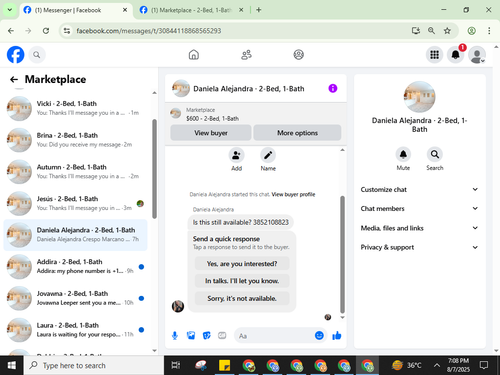Click the browser address bar URL
The image size is (500, 375).
149,31
